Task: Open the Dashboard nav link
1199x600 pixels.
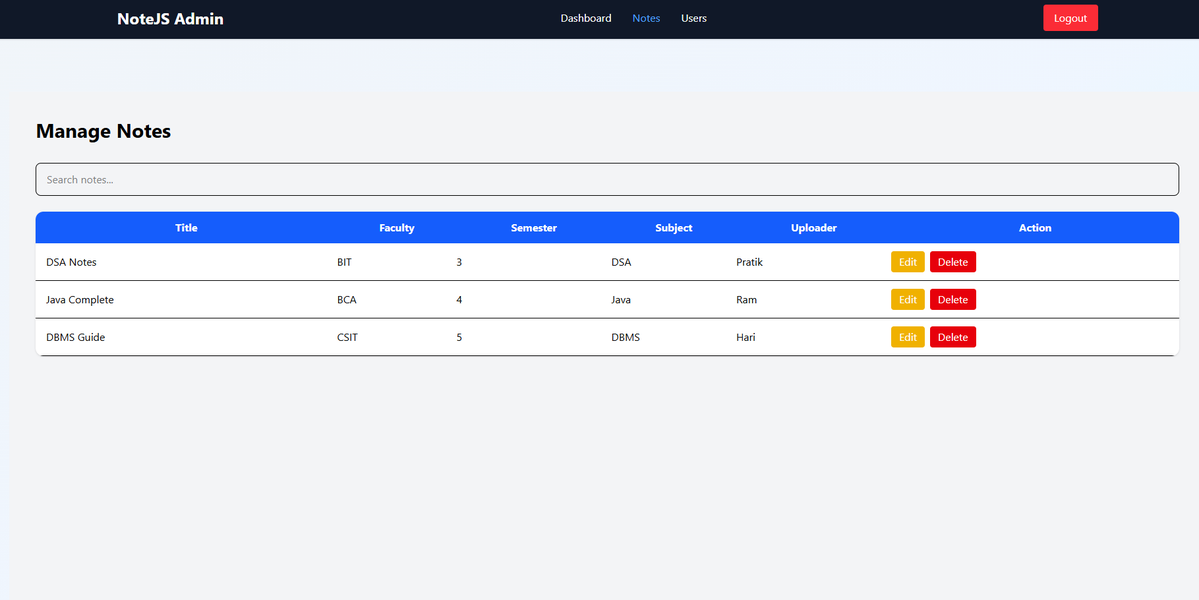Action: tap(586, 18)
